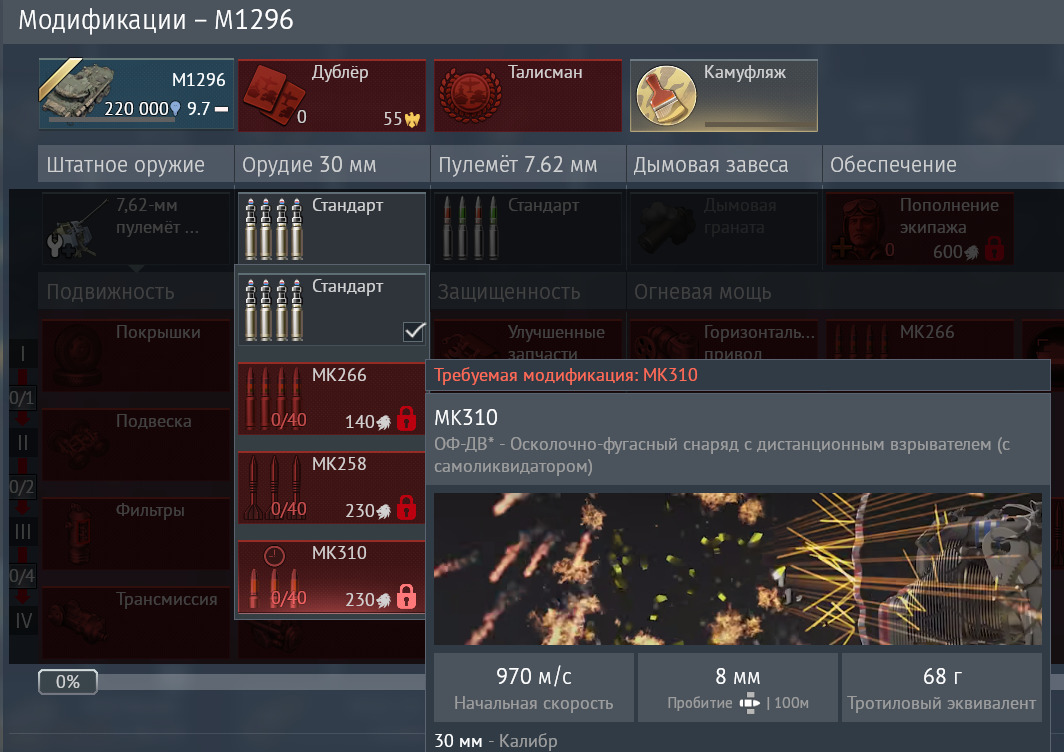
Task: Toggle the checked Стандарт ammo checkbox
Action: point(414,332)
